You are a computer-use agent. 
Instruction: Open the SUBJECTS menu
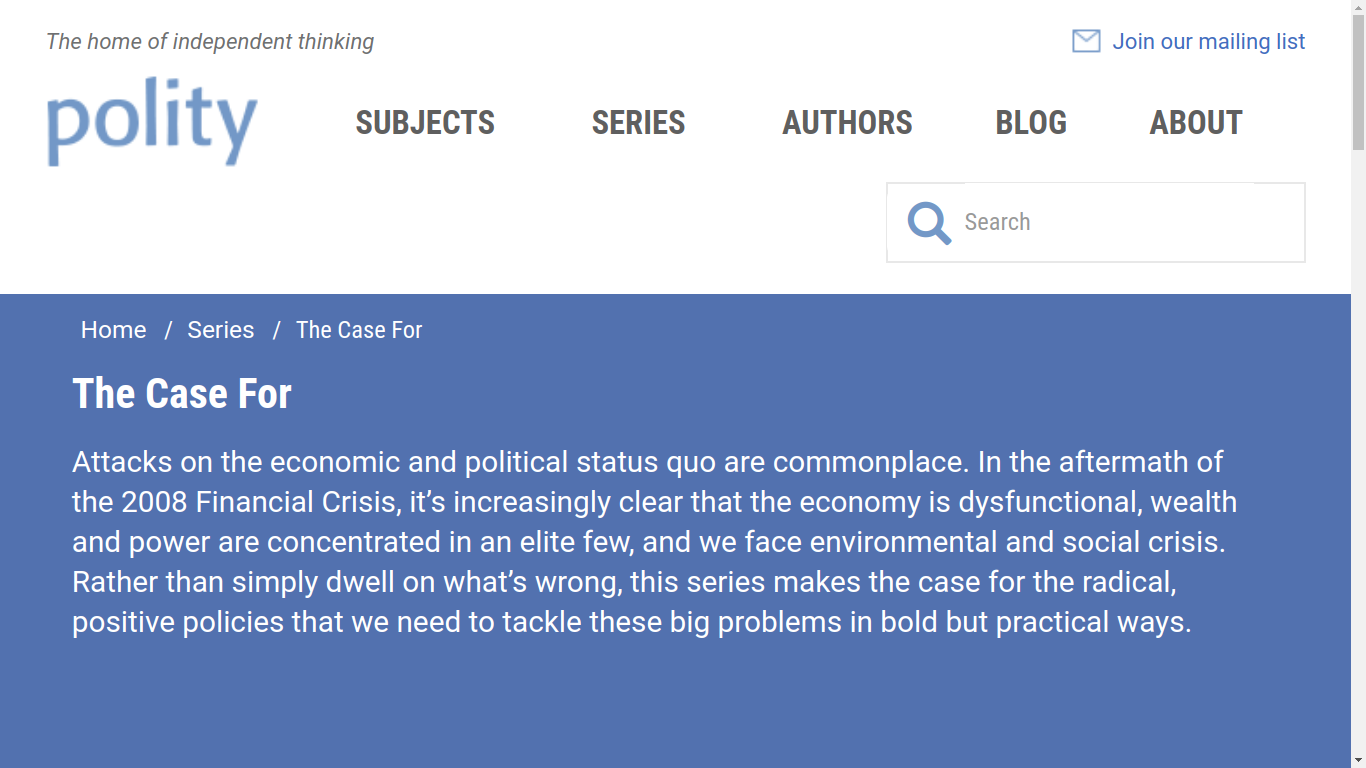(425, 123)
